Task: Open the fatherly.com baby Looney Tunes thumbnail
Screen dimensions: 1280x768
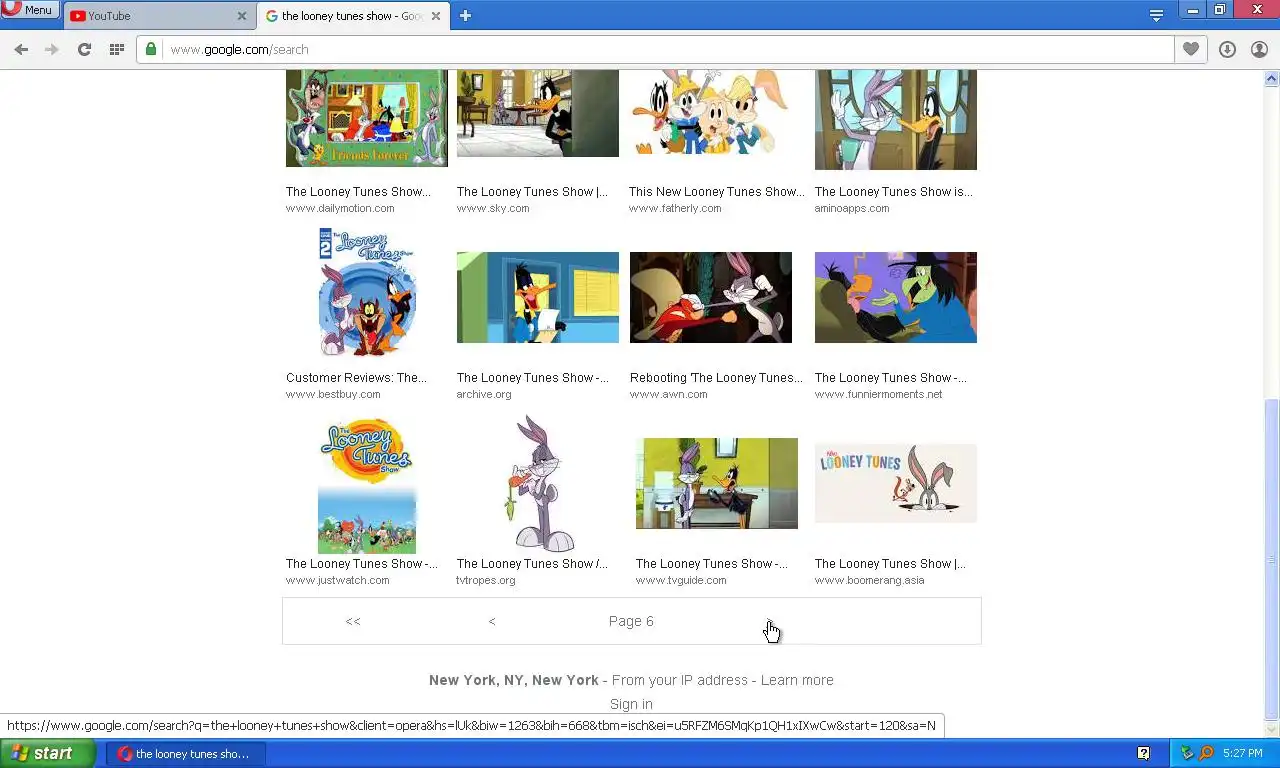Action: coord(710,112)
